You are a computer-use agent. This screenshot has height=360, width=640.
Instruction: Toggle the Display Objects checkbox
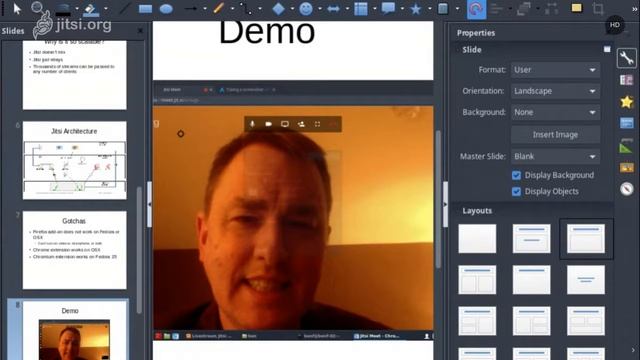point(516,191)
